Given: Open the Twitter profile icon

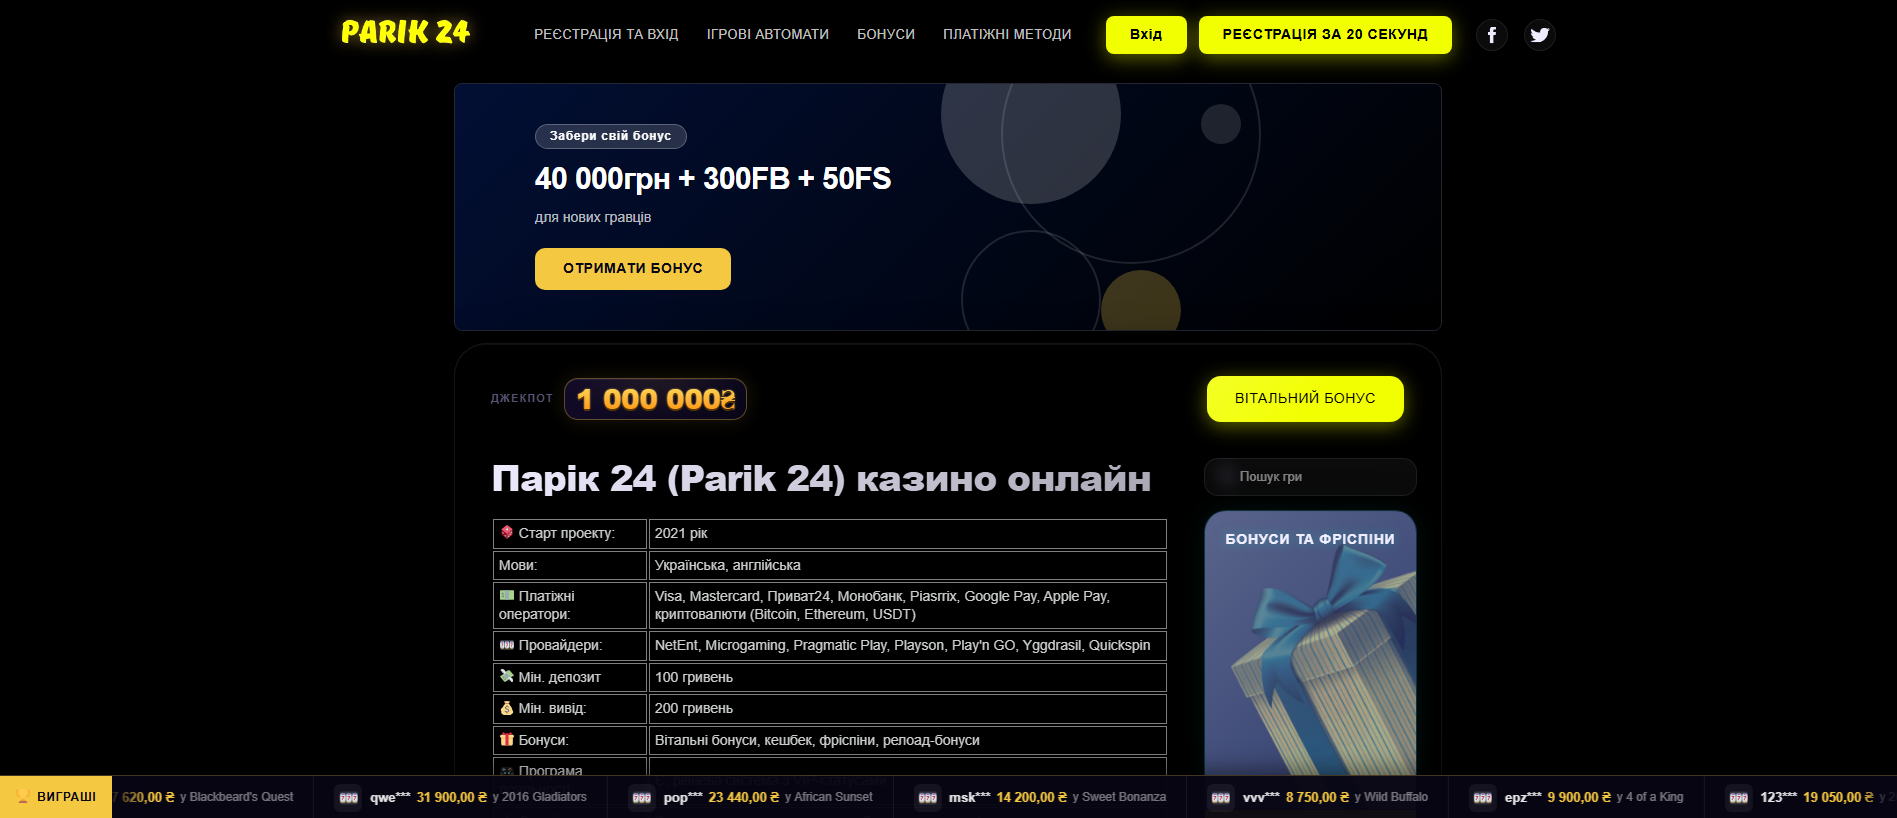Looking at the screenshot, I should pos(1539,35).
